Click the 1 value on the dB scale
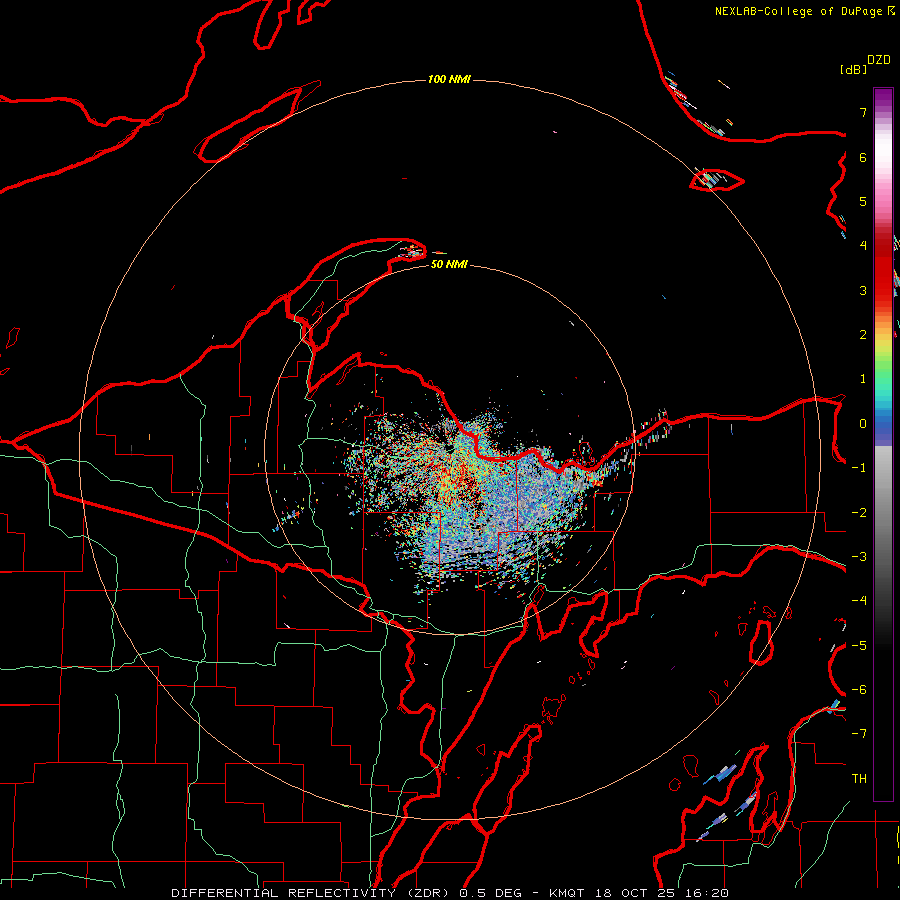The image size is (900, 900). (x=863, y=379)
